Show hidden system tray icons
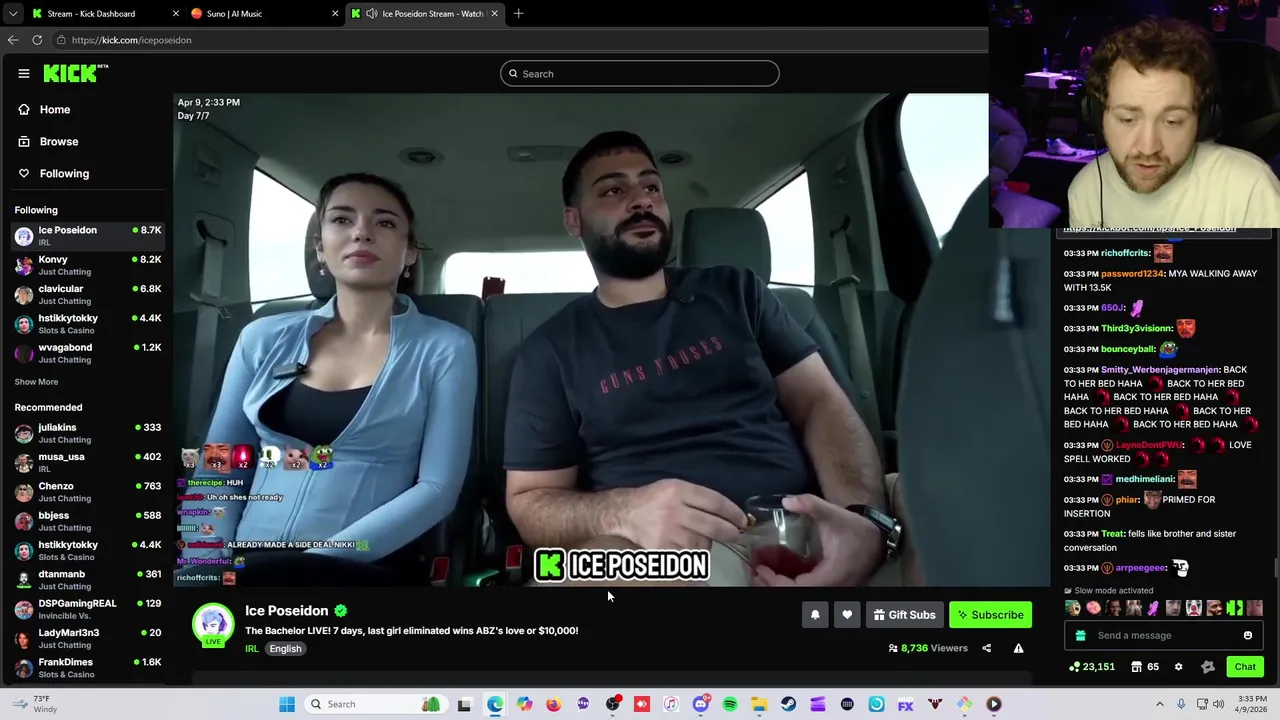This screenshot has height=720, width=1280. click(x=1160, y=705)
